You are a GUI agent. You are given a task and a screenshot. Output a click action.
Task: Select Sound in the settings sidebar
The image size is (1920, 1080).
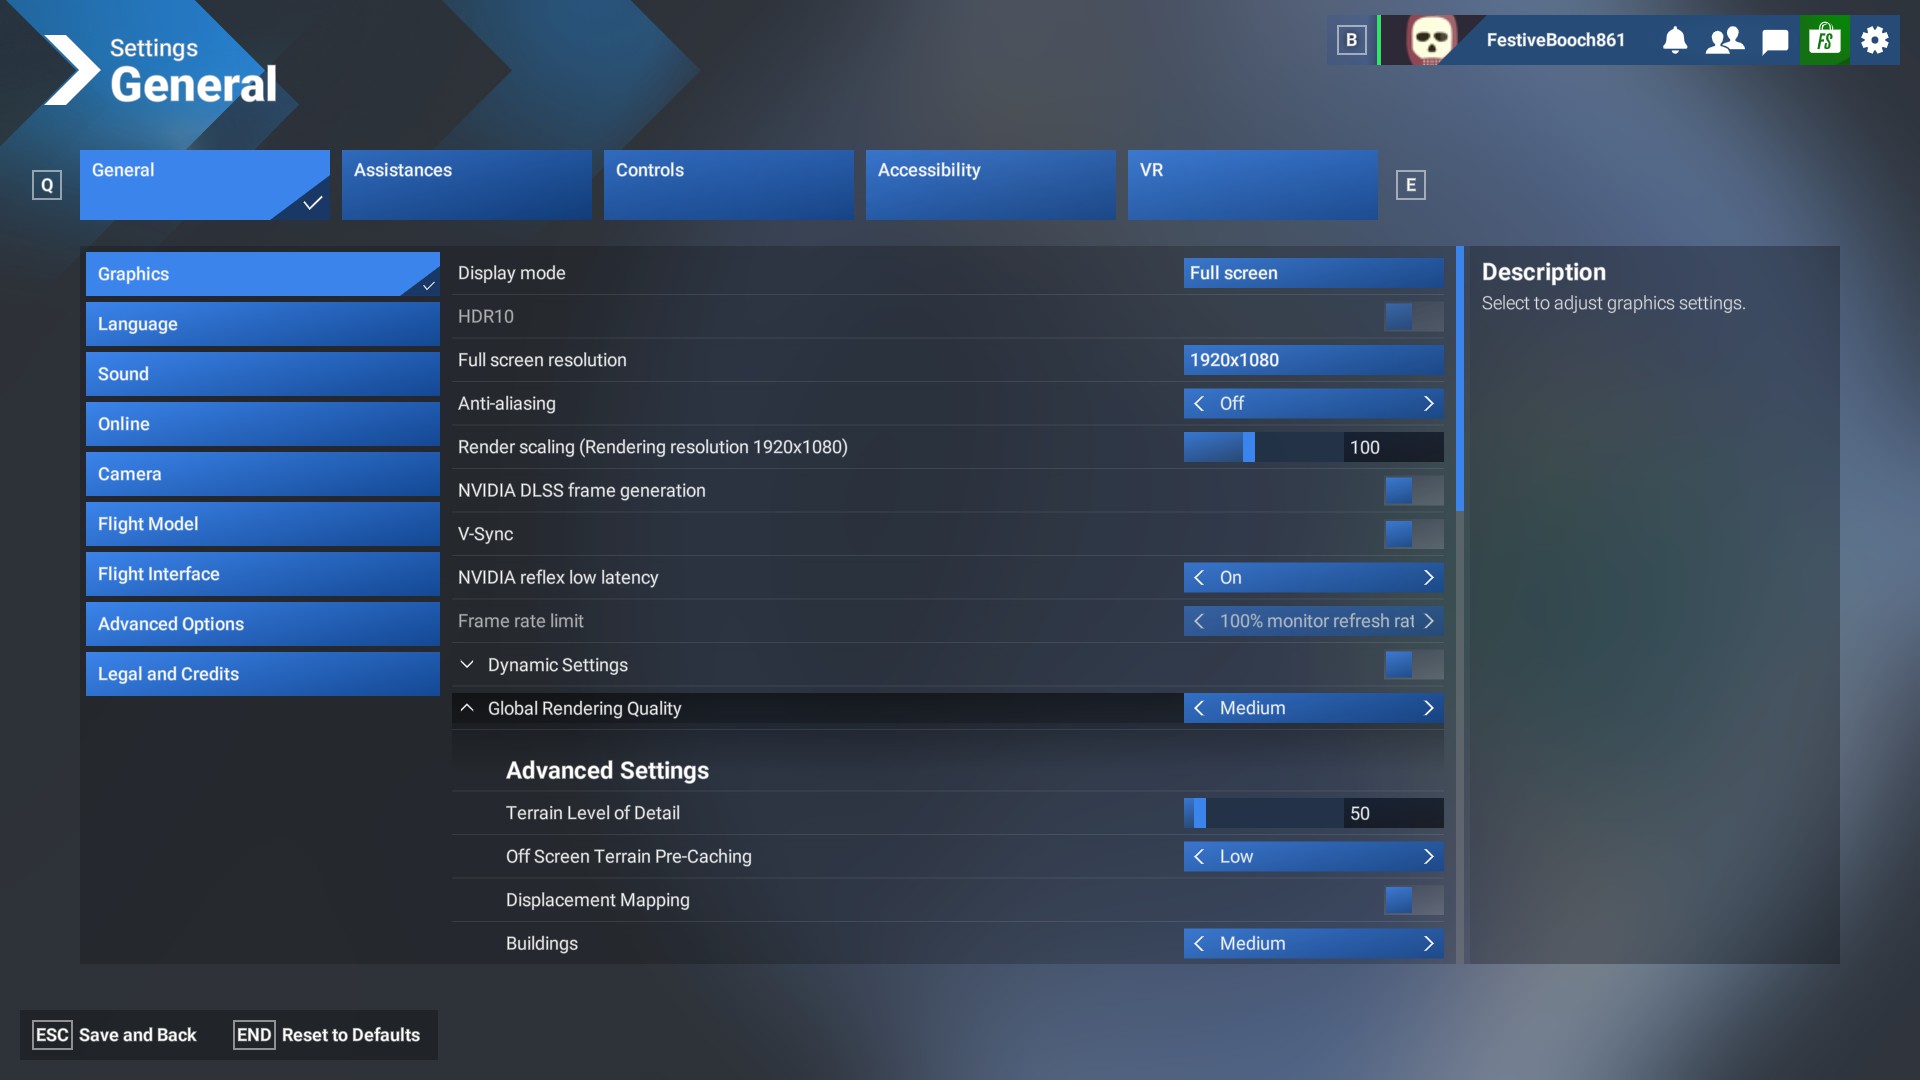pyautogui.click(x=262, y=374)
